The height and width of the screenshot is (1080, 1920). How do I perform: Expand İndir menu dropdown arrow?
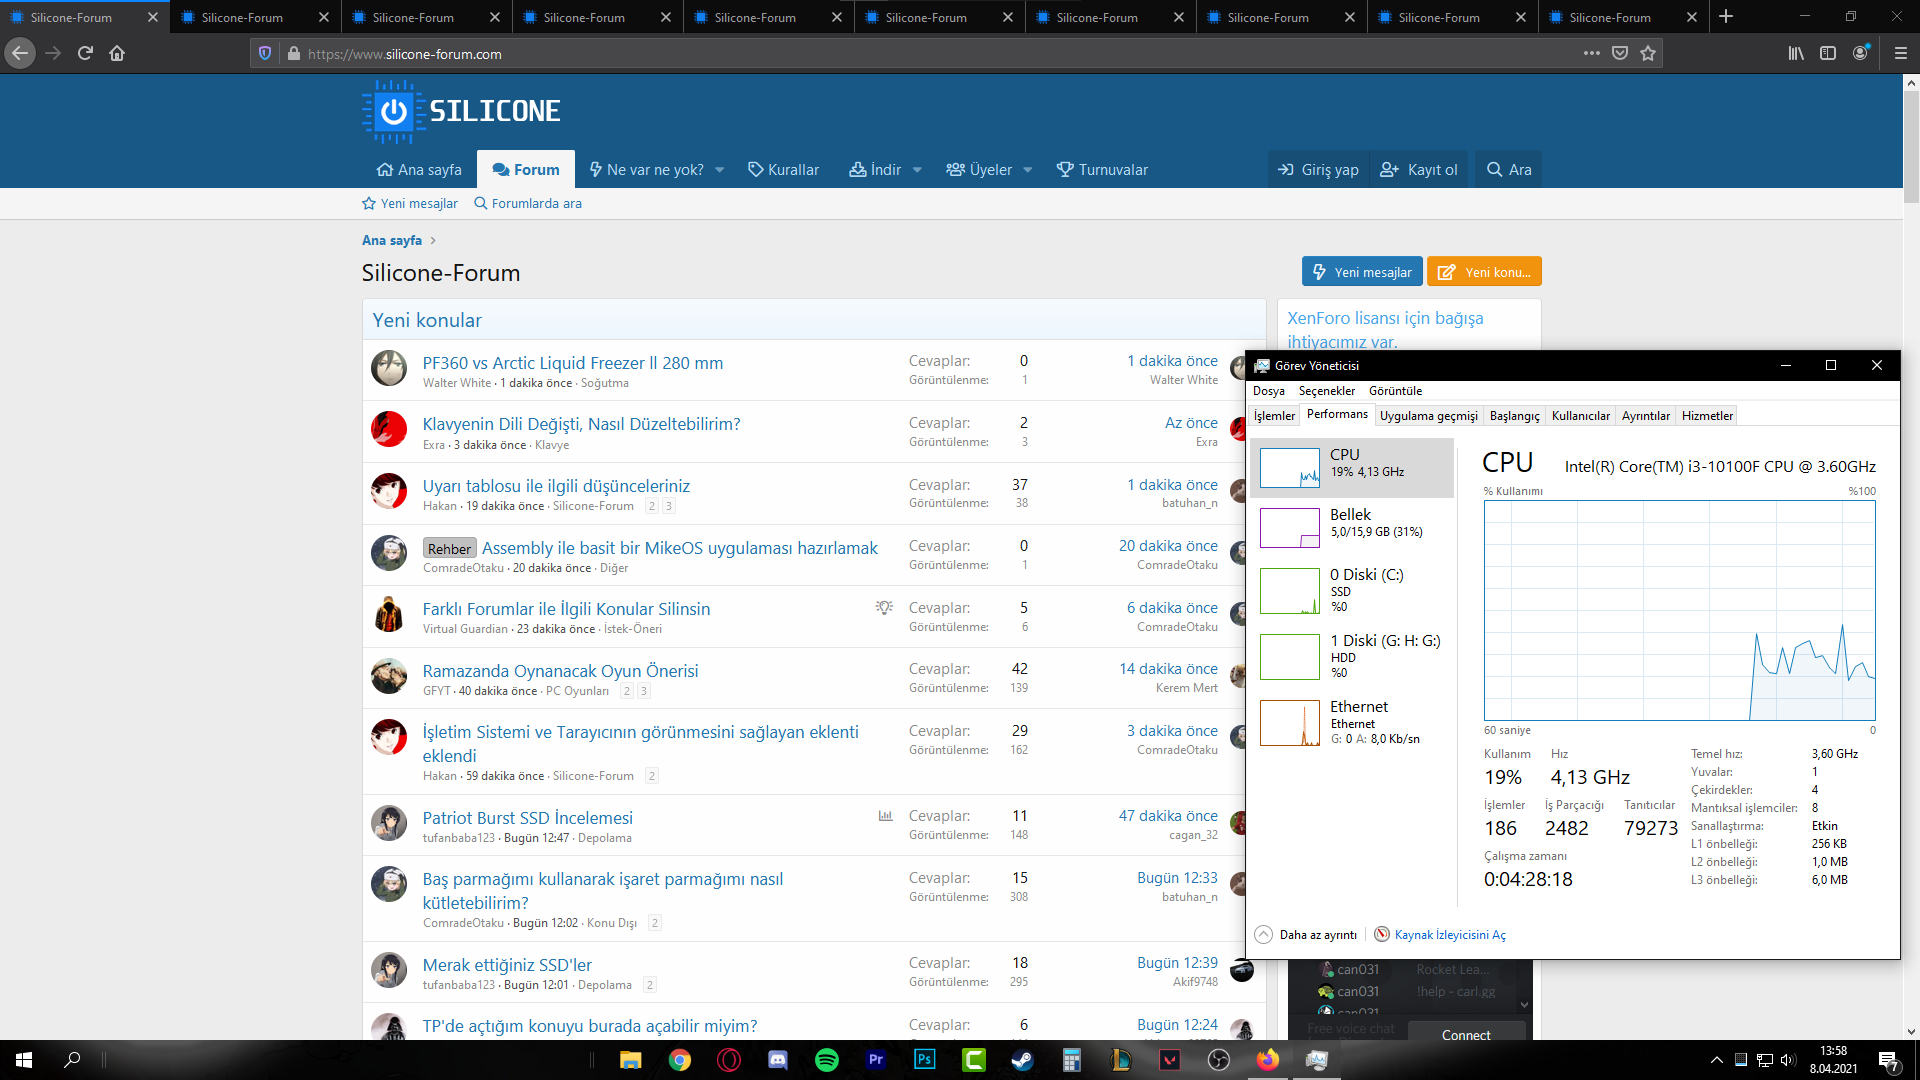coord(917,170)
